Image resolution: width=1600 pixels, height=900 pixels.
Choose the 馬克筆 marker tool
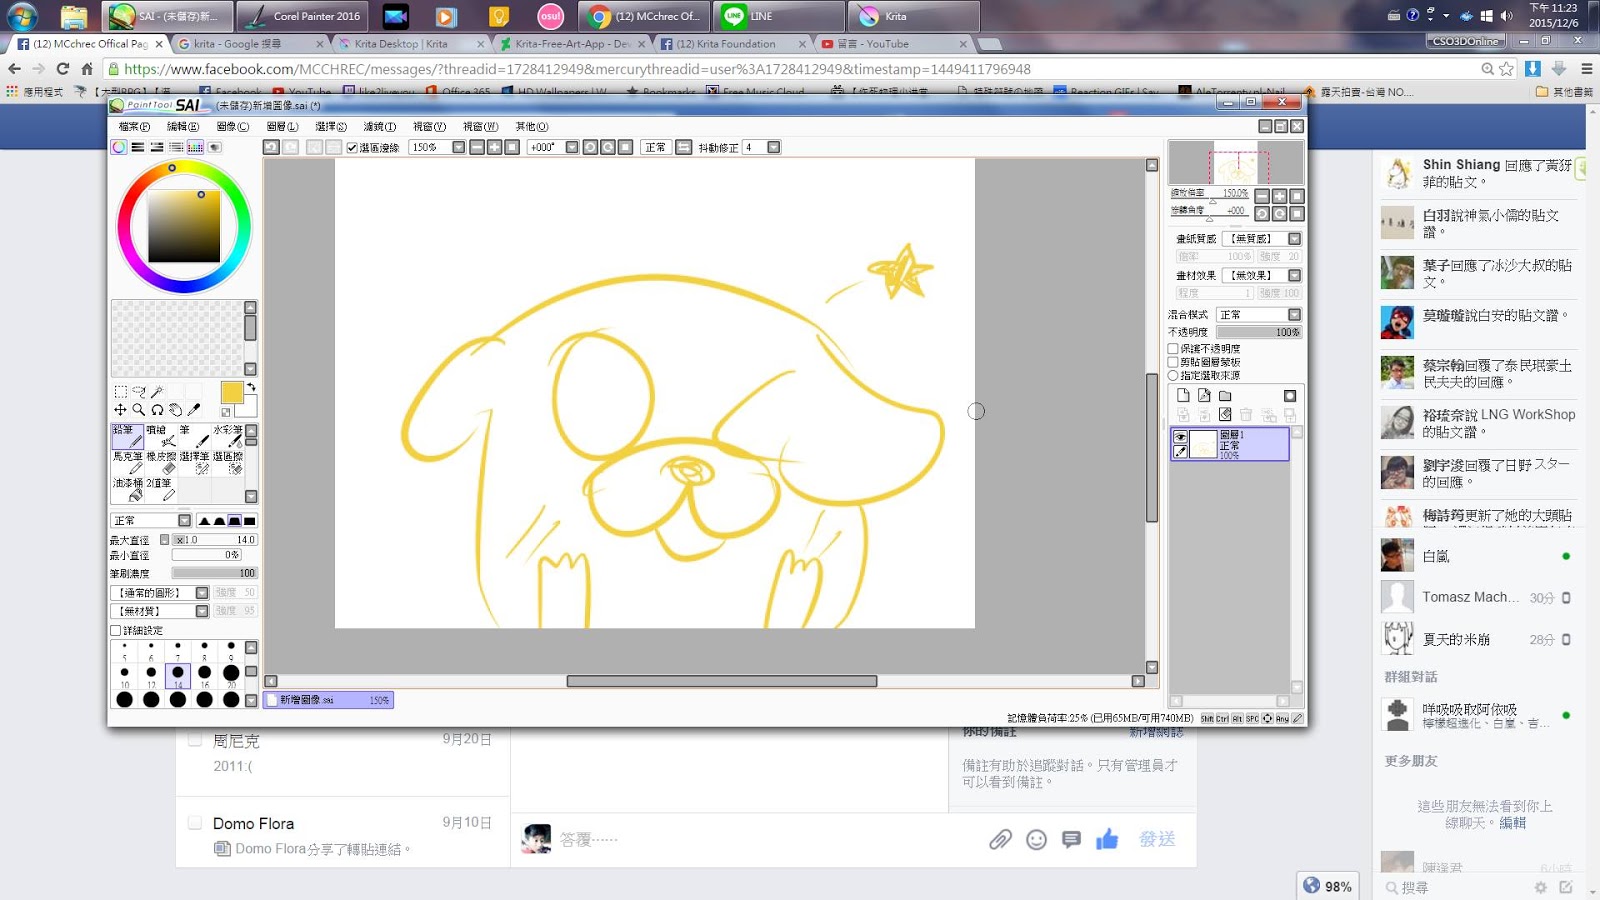click(x=127, y=463)
